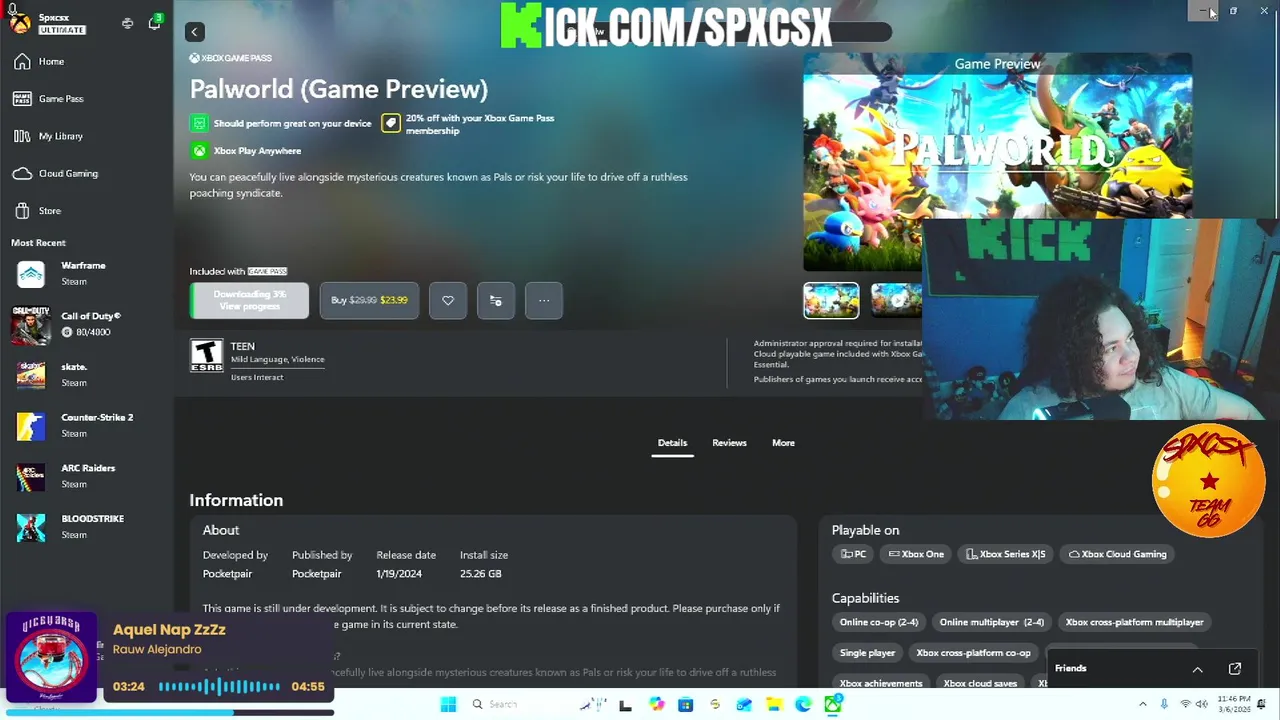Open skate. from Most Recent
Viewport: 1280px width, 720px height.
tap(87, 375)
